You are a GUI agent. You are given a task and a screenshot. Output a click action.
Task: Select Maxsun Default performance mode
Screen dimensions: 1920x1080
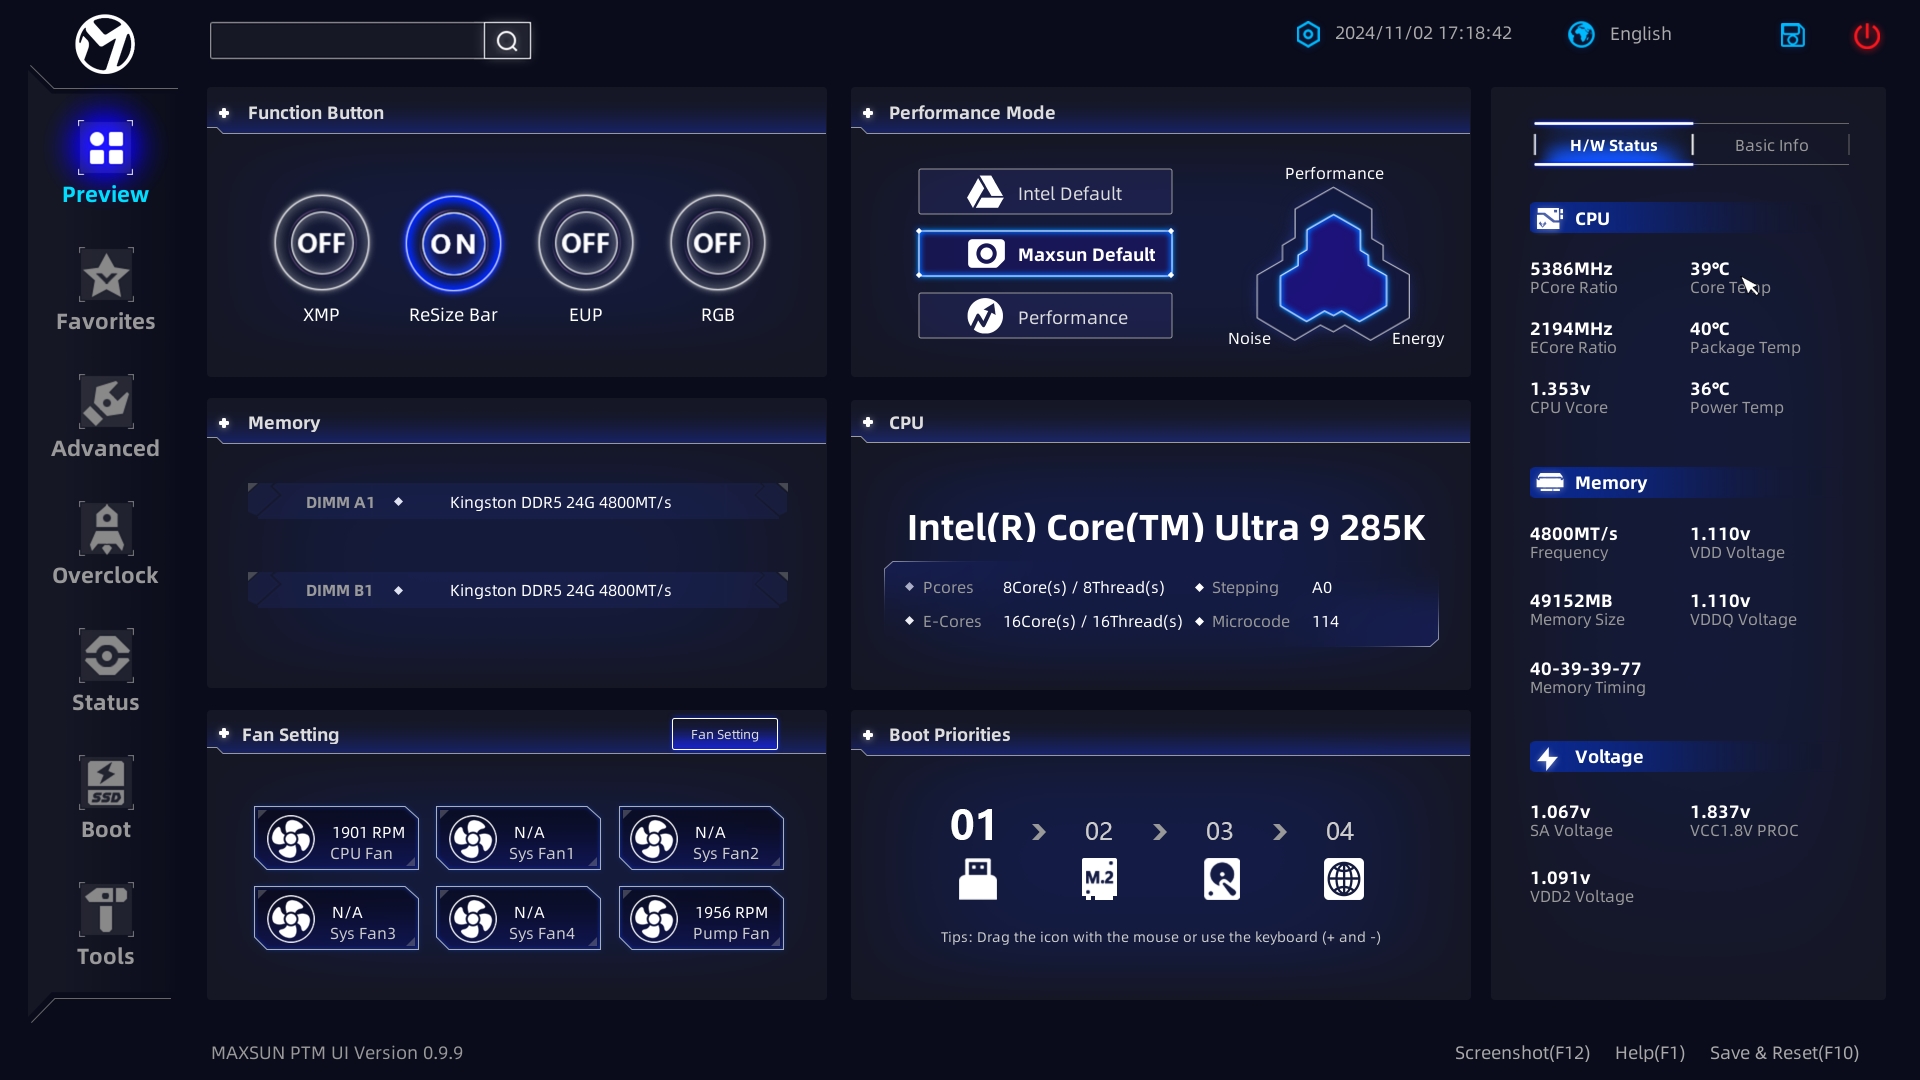coord(1045,254)
